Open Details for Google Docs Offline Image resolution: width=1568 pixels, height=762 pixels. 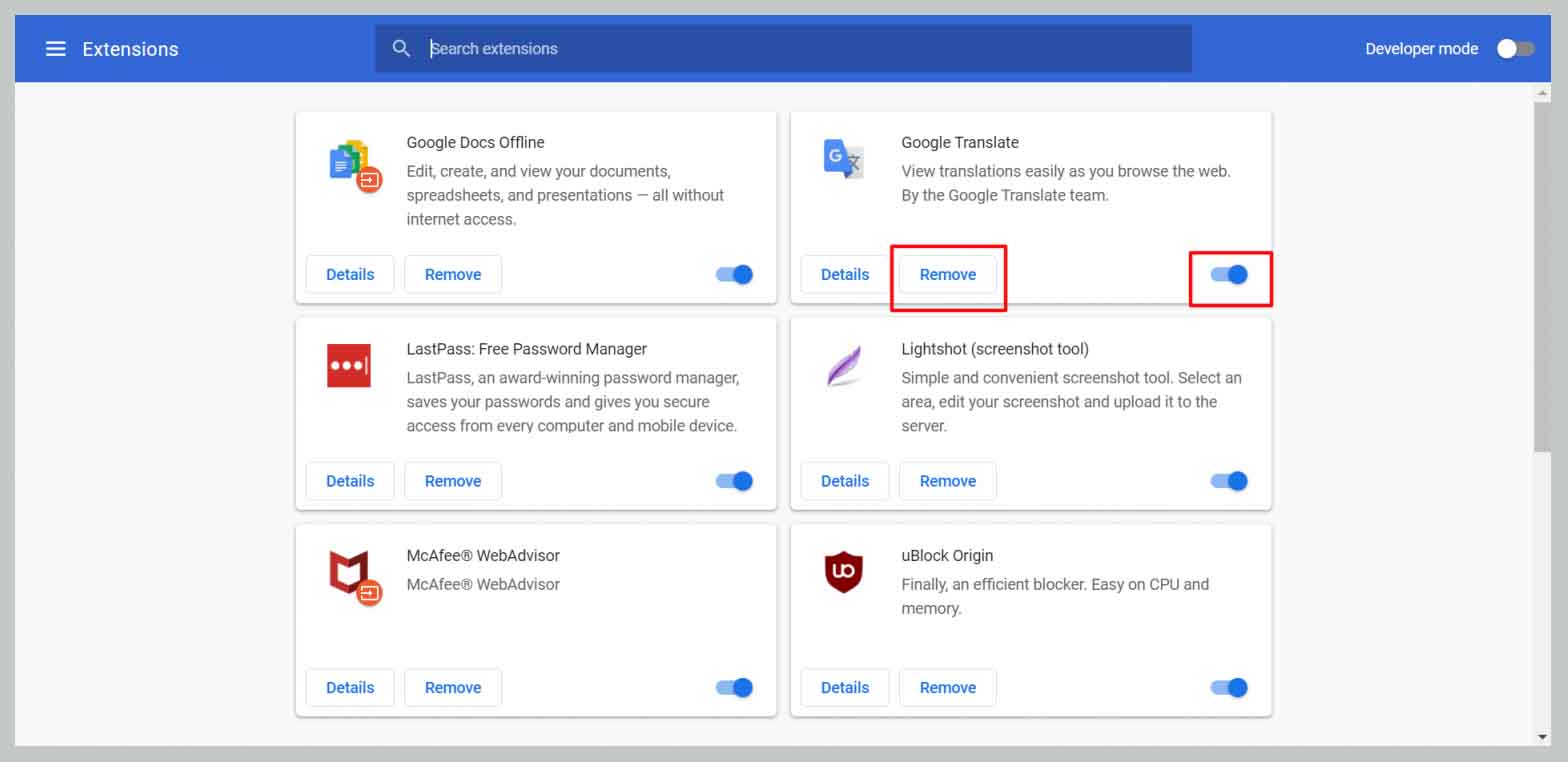[350, 274]
